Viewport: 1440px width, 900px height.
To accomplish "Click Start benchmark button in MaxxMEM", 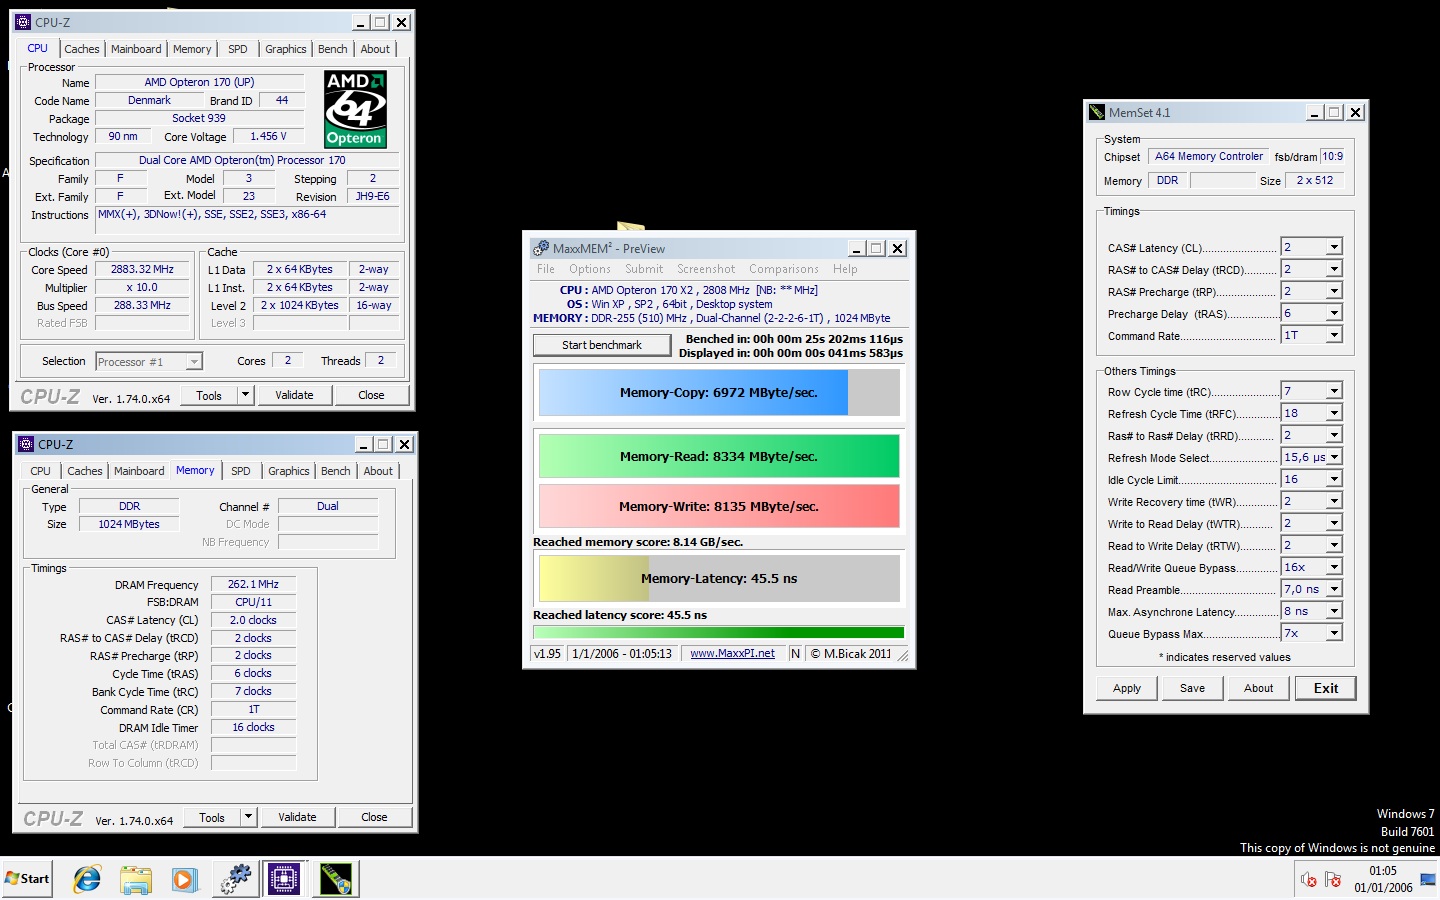I will pyautogui.click(x=602, y=345).
